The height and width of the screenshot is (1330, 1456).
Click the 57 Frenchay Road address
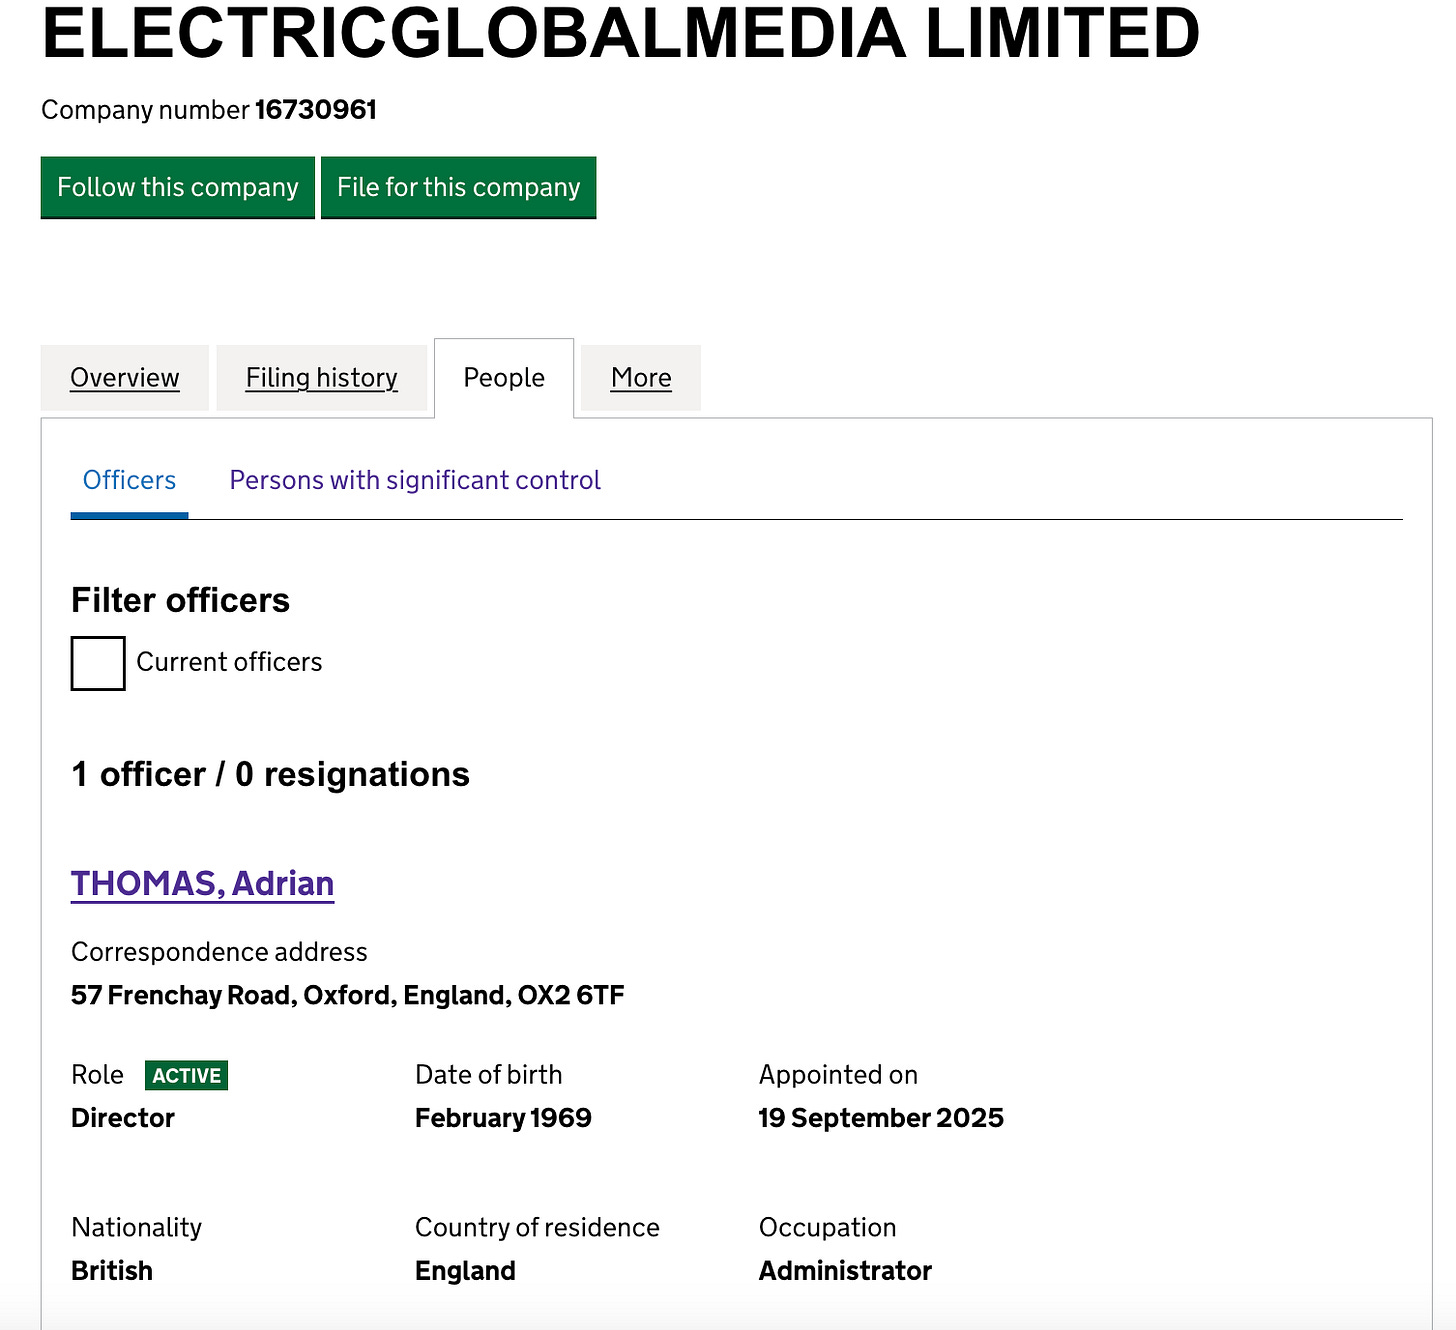(348, 995)
